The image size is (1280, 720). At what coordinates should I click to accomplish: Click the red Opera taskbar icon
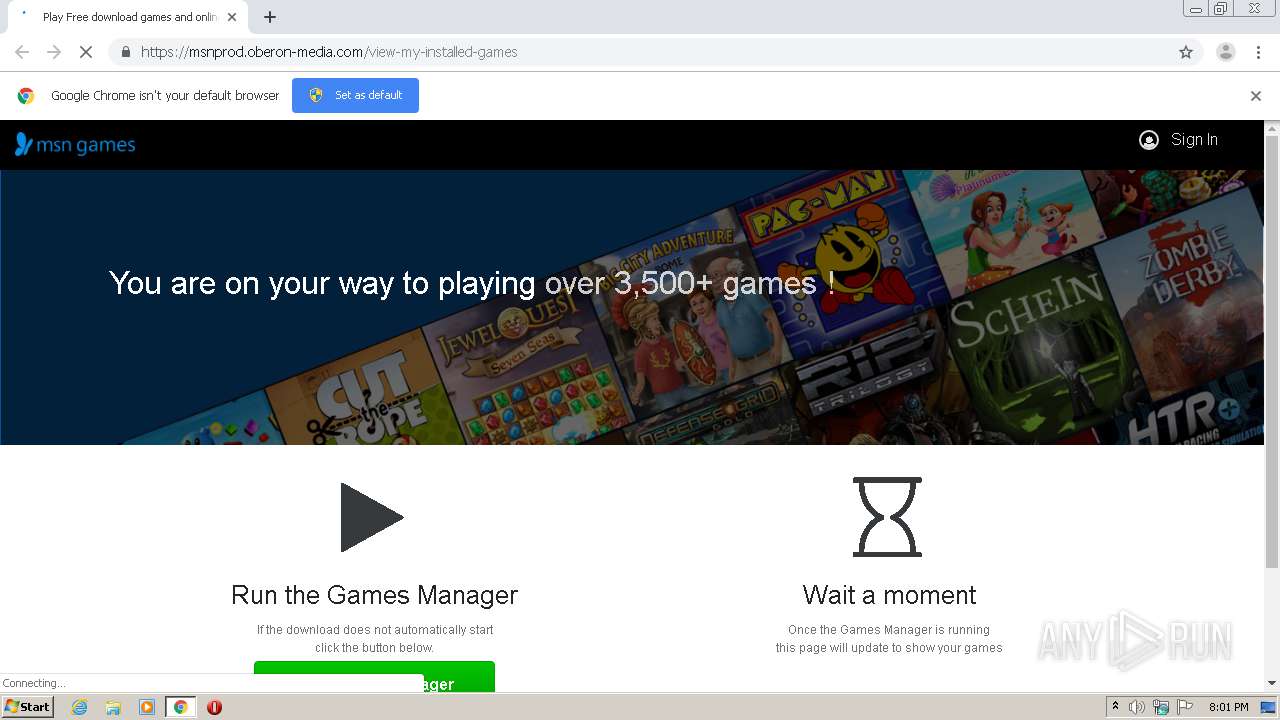click(x=214, y=707)
